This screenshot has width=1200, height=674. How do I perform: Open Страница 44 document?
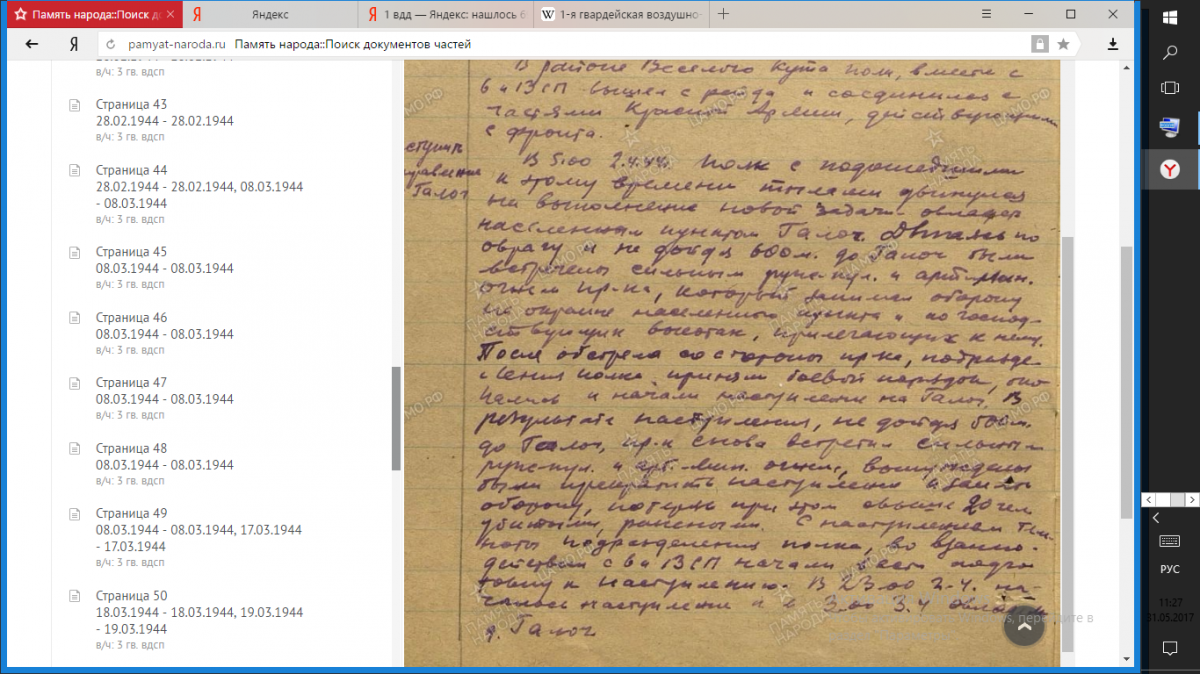pos(131,170)
